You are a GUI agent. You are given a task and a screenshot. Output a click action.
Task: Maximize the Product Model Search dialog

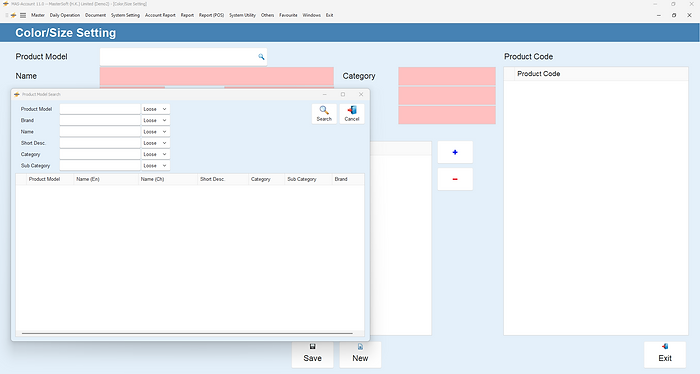[343, 94]
